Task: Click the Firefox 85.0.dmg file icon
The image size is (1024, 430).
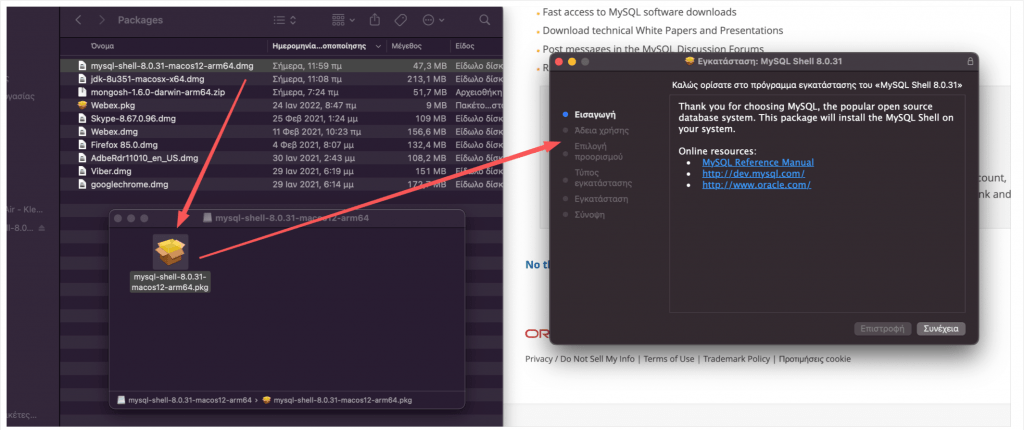Action: pos(82,144)
